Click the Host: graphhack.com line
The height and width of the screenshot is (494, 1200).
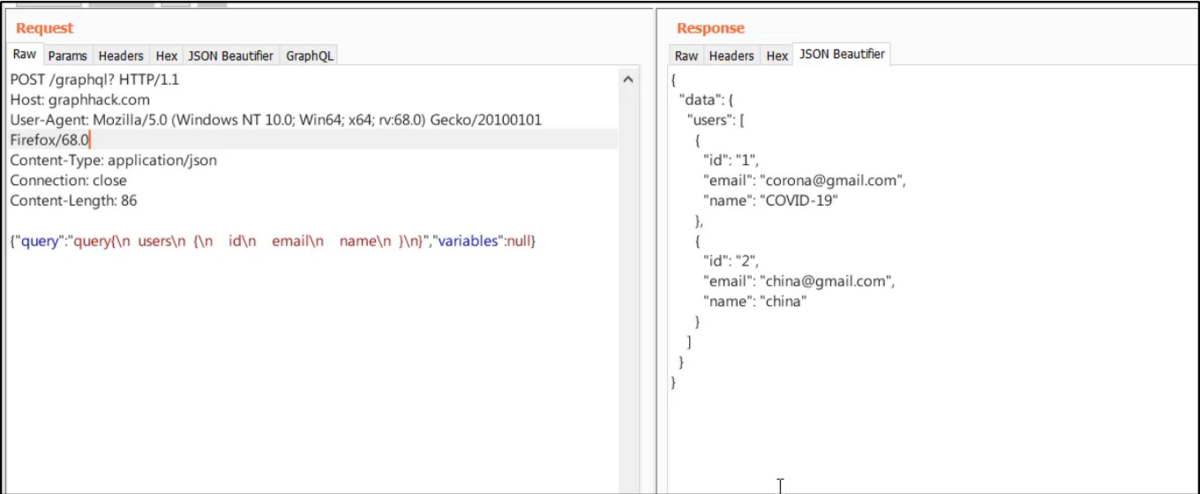click(81, 99)
